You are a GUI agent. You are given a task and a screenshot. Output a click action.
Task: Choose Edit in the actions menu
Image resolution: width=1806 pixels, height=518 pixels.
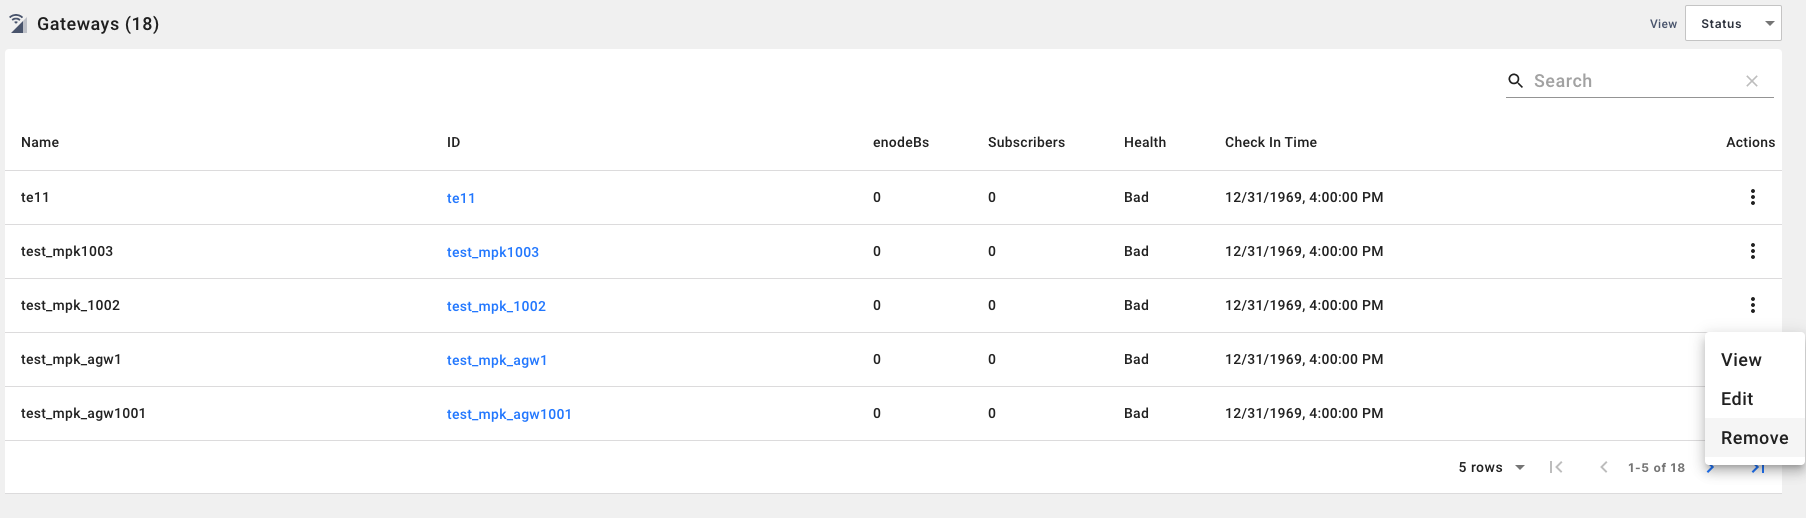[1737, 399]
